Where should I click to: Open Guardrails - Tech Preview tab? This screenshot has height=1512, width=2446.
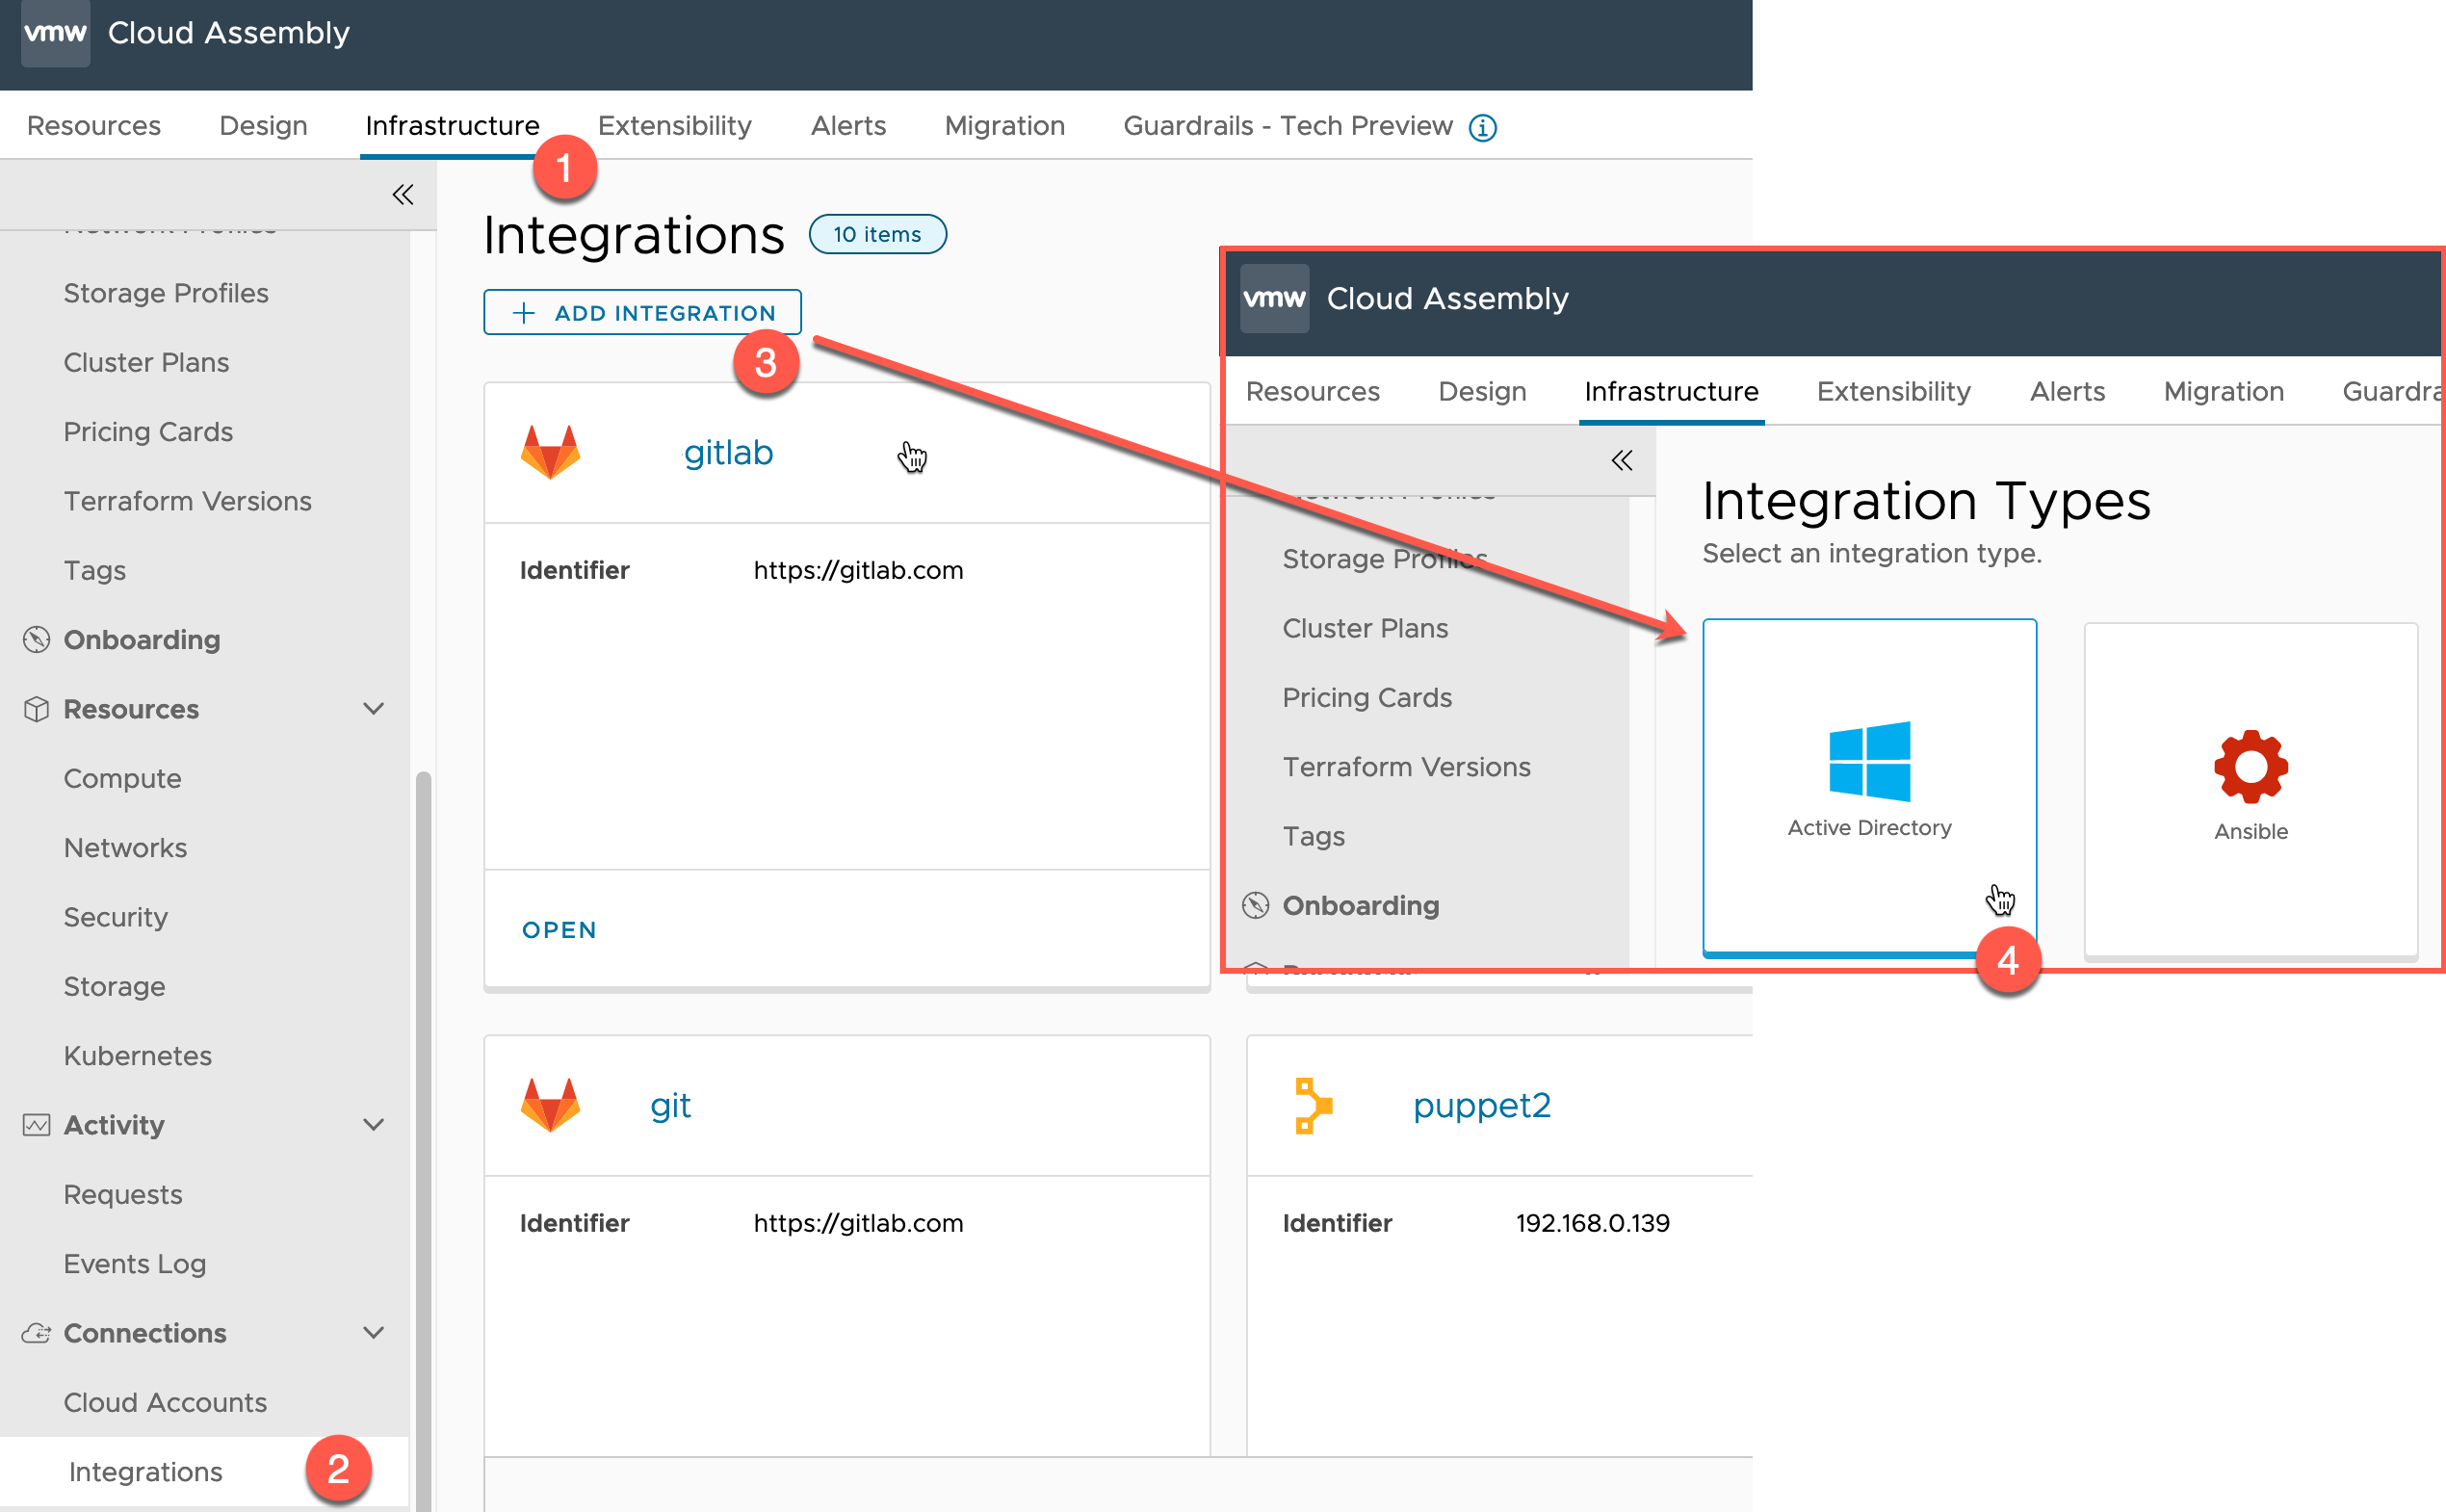click(1288, 126)
